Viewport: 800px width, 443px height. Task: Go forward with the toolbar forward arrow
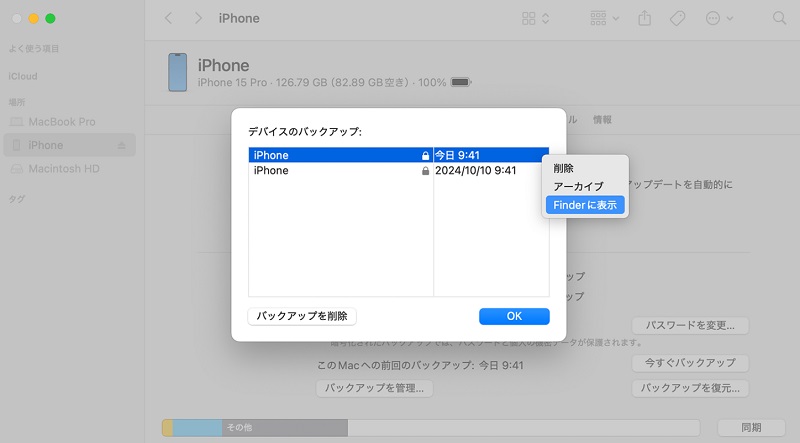pos(198,19)
